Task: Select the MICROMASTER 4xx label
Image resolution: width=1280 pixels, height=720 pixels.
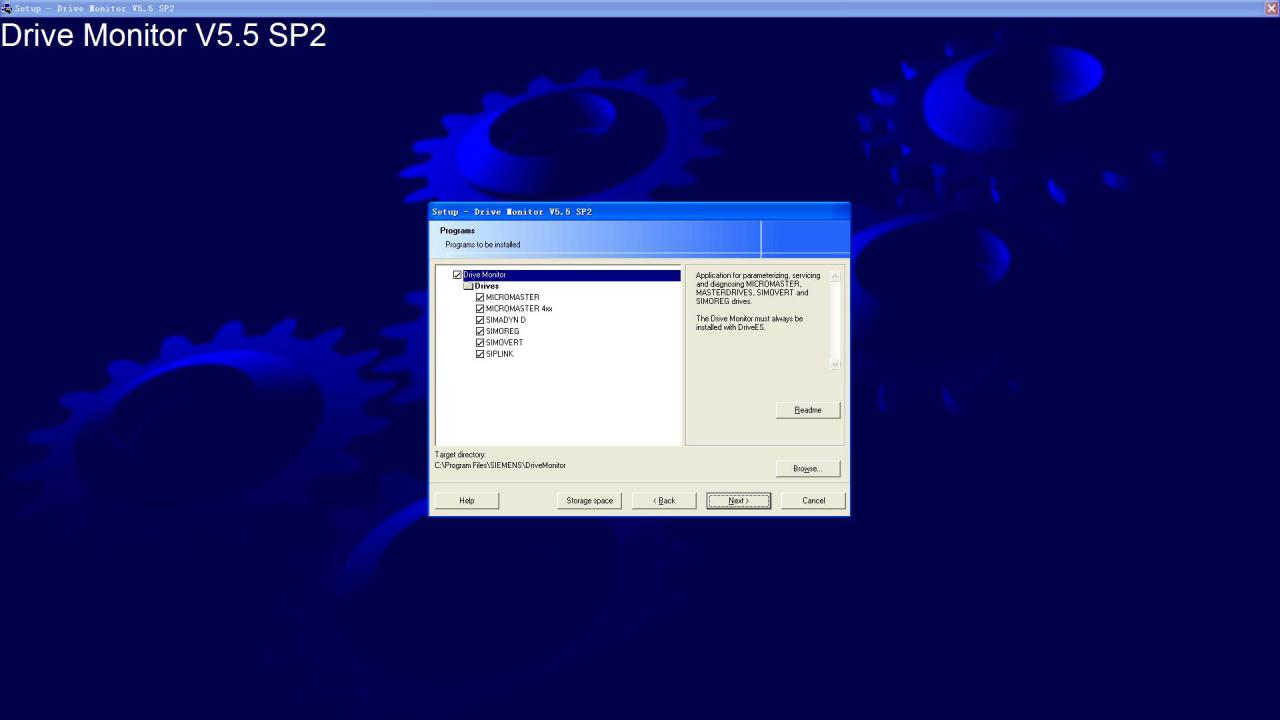Action: point(519,309)
